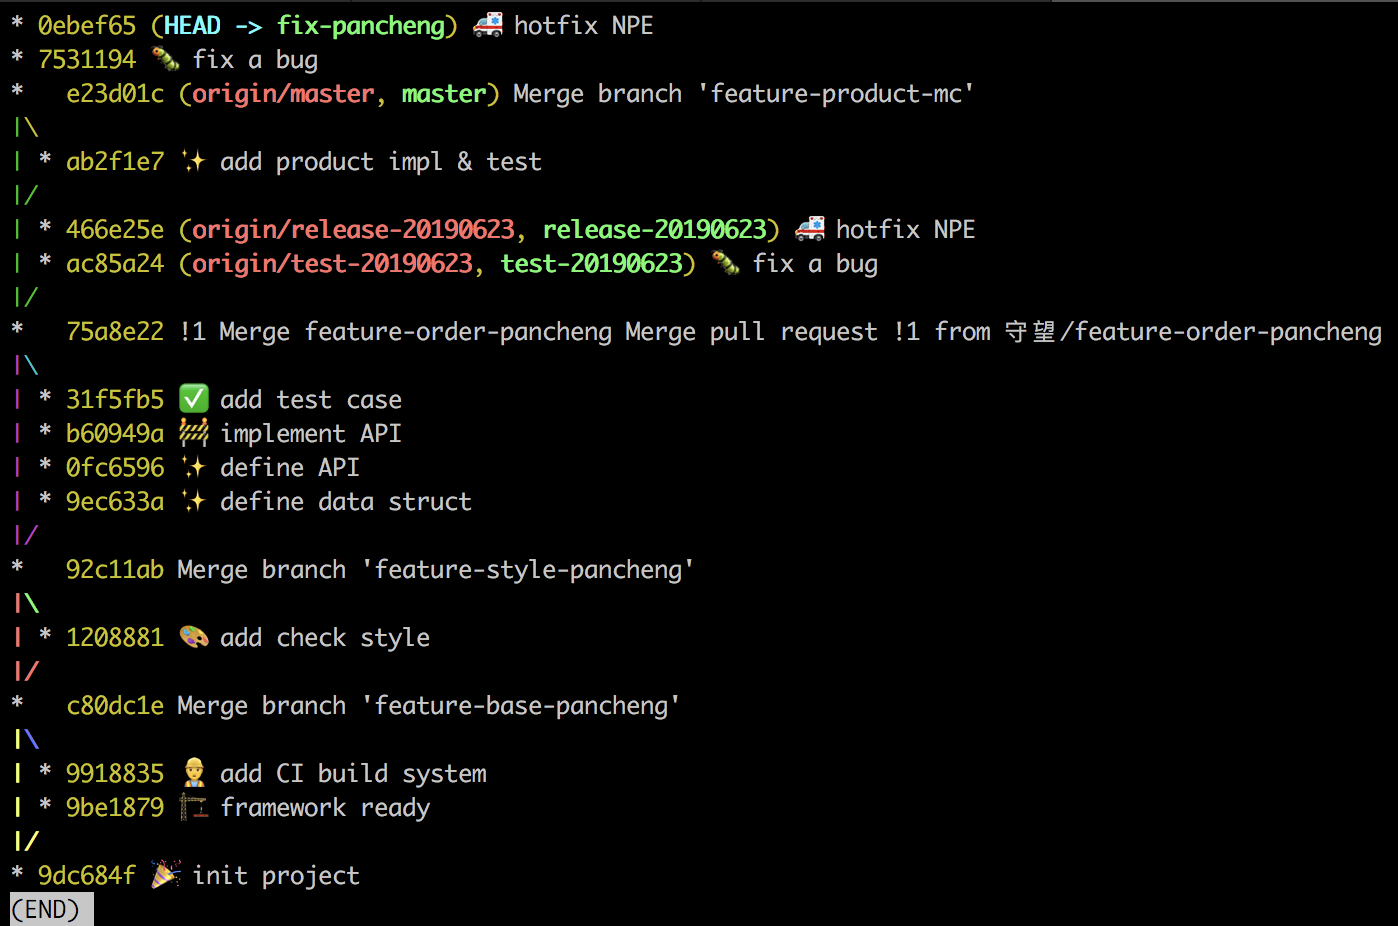
Task: Click the ambulance emoji on the release-20190623 line
Action: (x=810, y=229)
